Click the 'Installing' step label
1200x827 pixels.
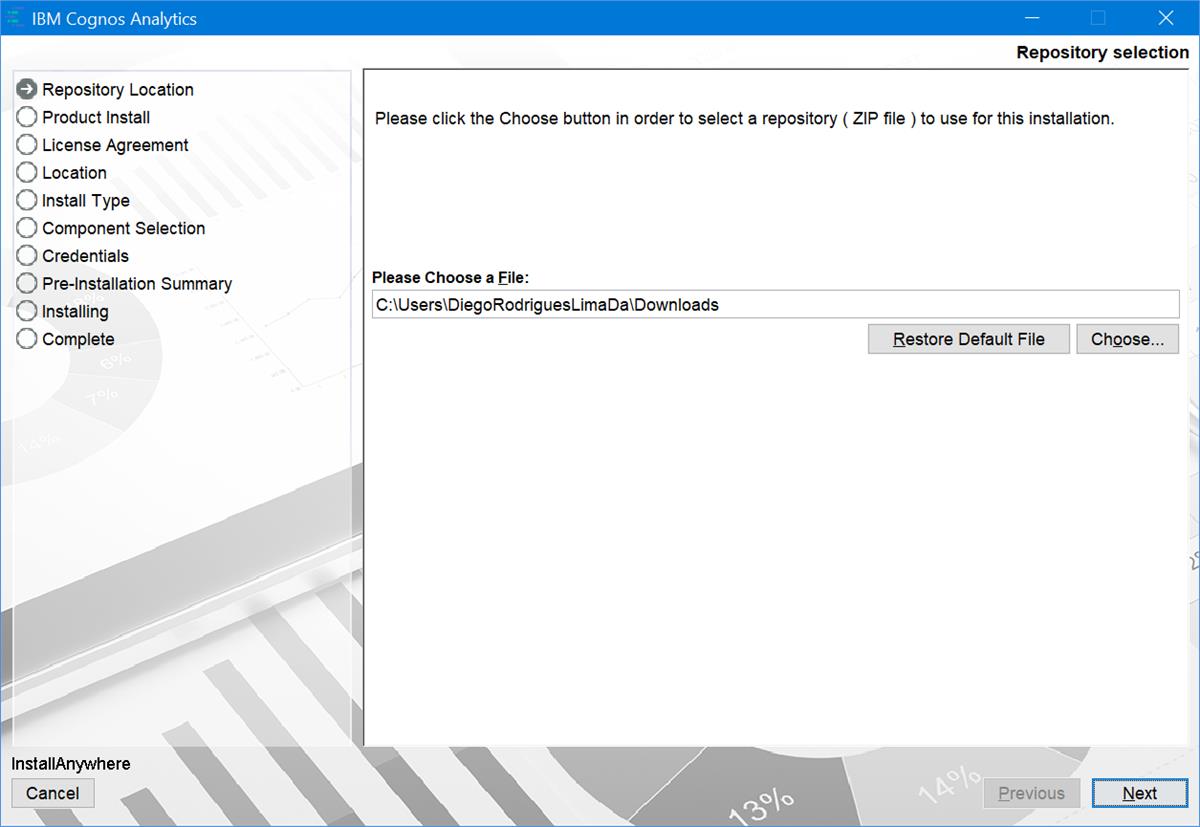(x=75, y=312)
